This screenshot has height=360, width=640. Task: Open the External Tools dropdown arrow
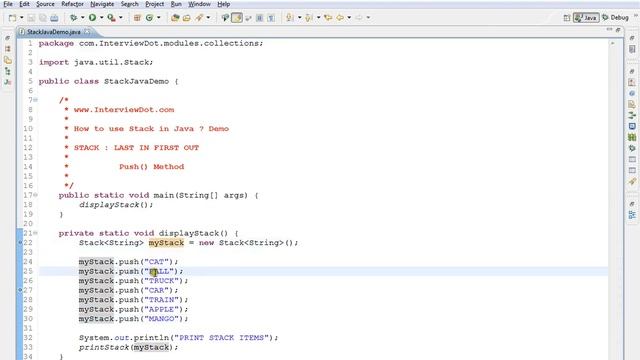coord(121,18)
